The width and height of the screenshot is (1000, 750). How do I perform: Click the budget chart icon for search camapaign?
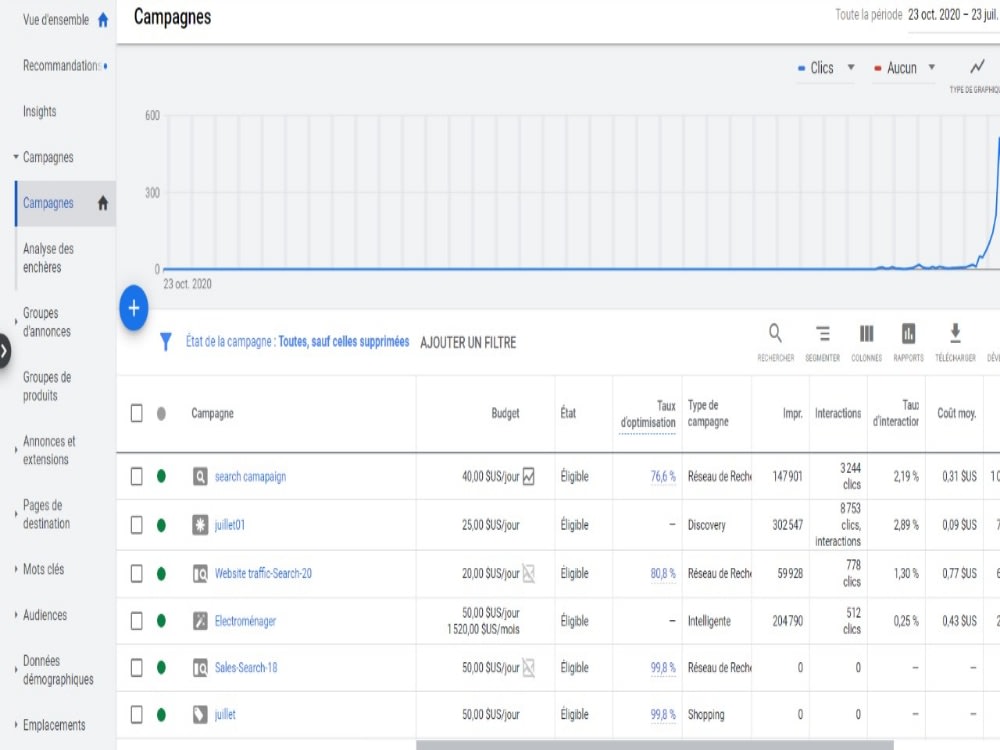pyautogui.click(x=529, y=476)
